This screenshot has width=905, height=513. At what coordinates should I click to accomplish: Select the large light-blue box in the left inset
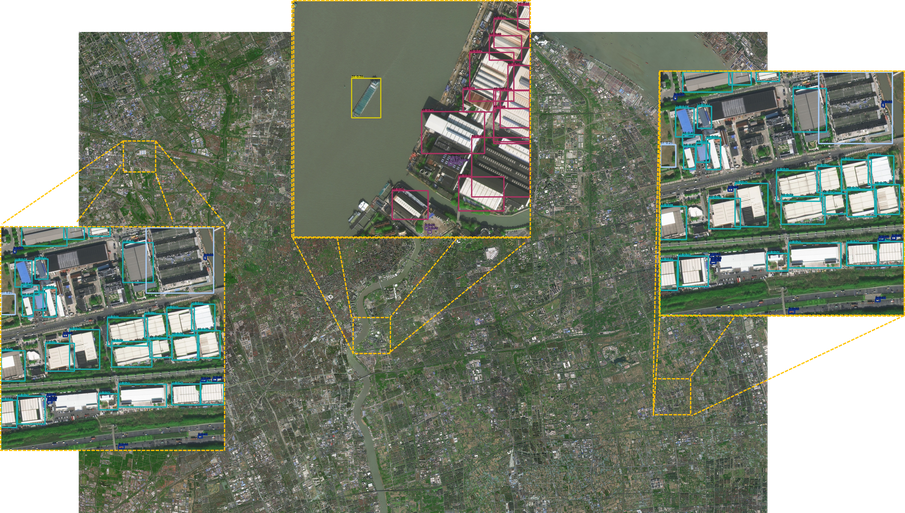(x=180, y=260)
